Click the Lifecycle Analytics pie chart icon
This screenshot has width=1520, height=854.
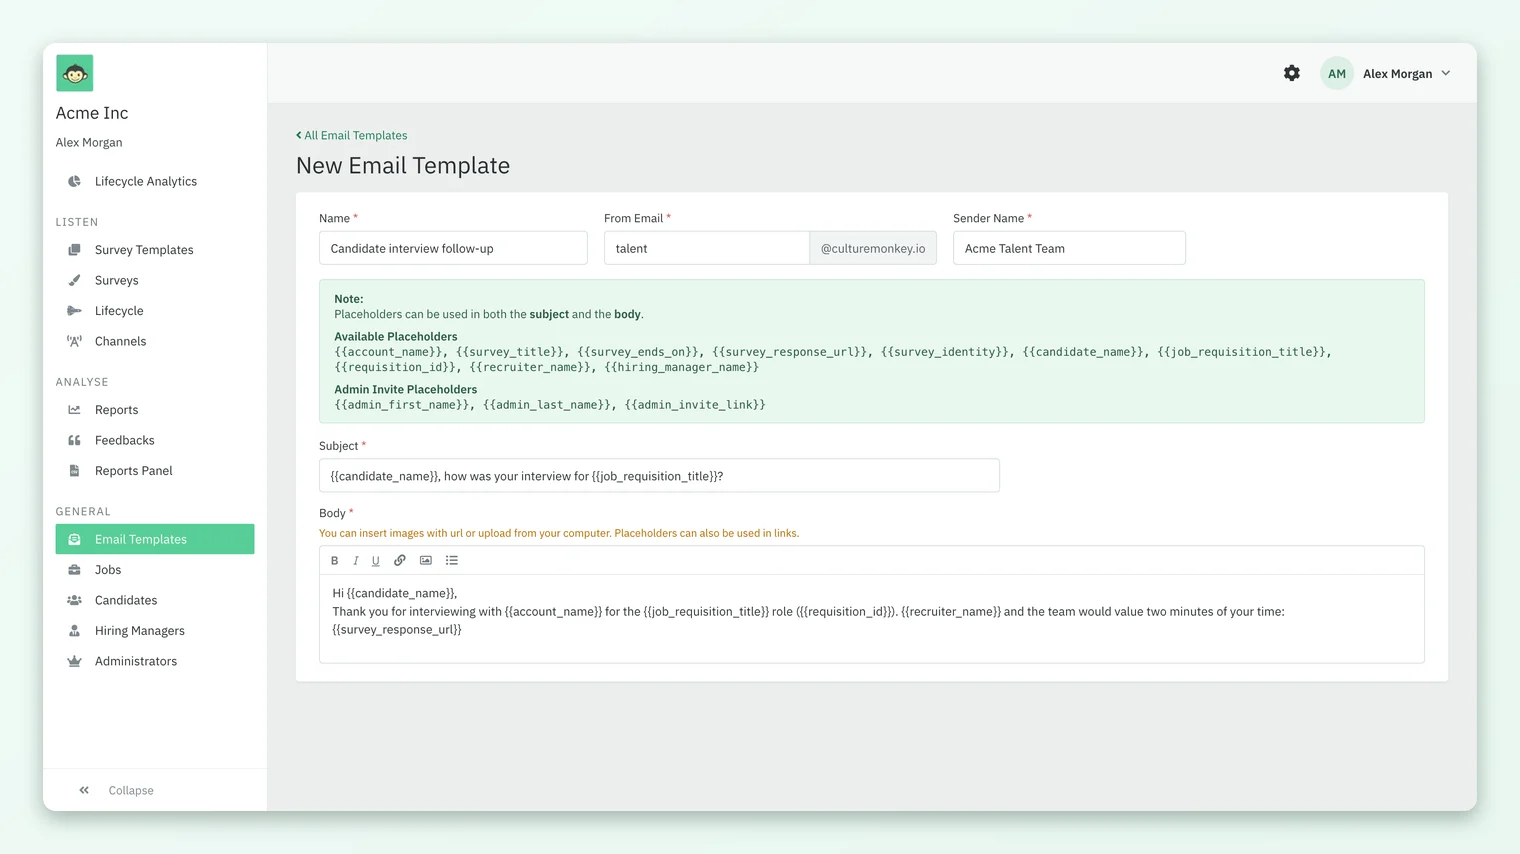[74, 181]
